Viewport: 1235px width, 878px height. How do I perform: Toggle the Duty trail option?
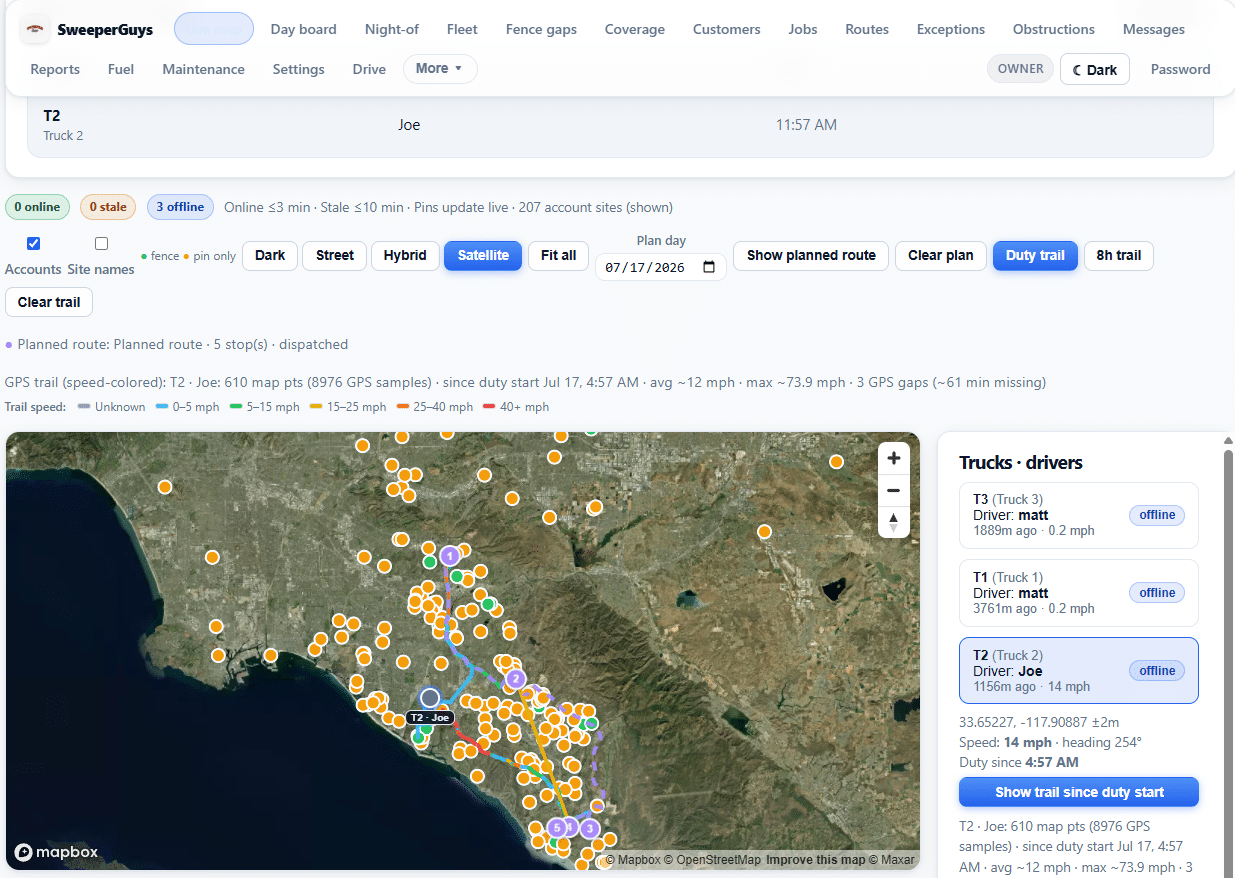tap(1035, 255)
